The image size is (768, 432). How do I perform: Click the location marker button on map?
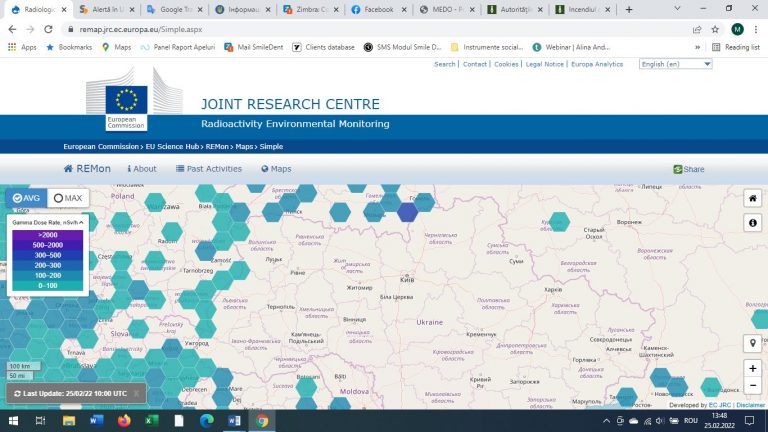pos(752,343)
